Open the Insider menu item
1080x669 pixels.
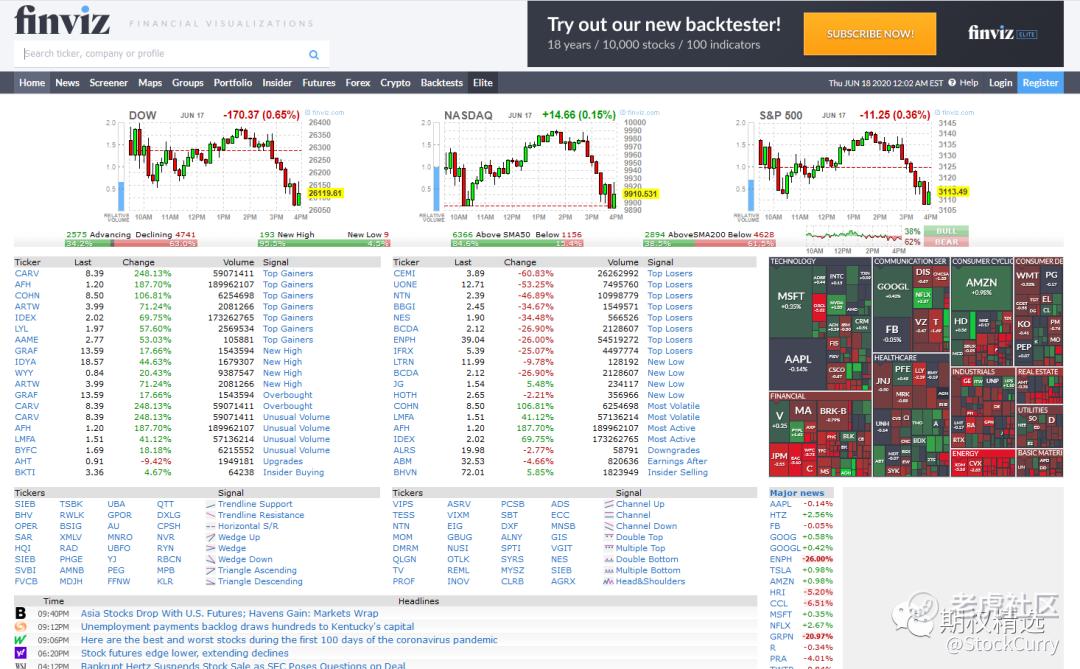(x=277, y=83)
